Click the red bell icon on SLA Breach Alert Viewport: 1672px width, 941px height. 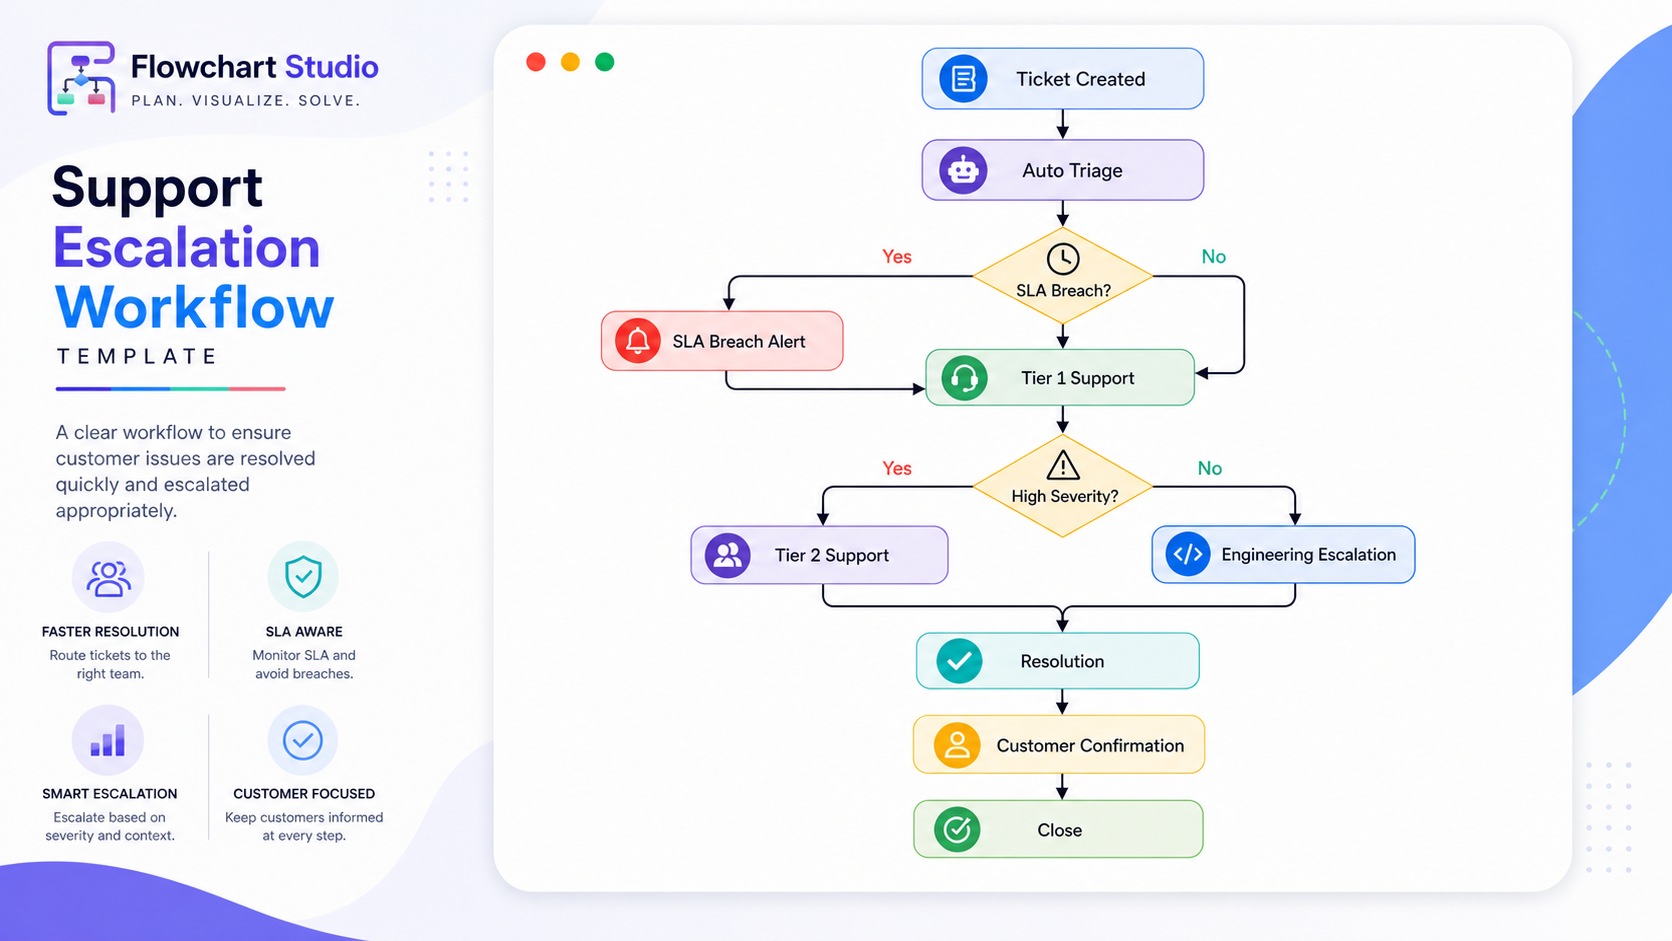[638, 341]
